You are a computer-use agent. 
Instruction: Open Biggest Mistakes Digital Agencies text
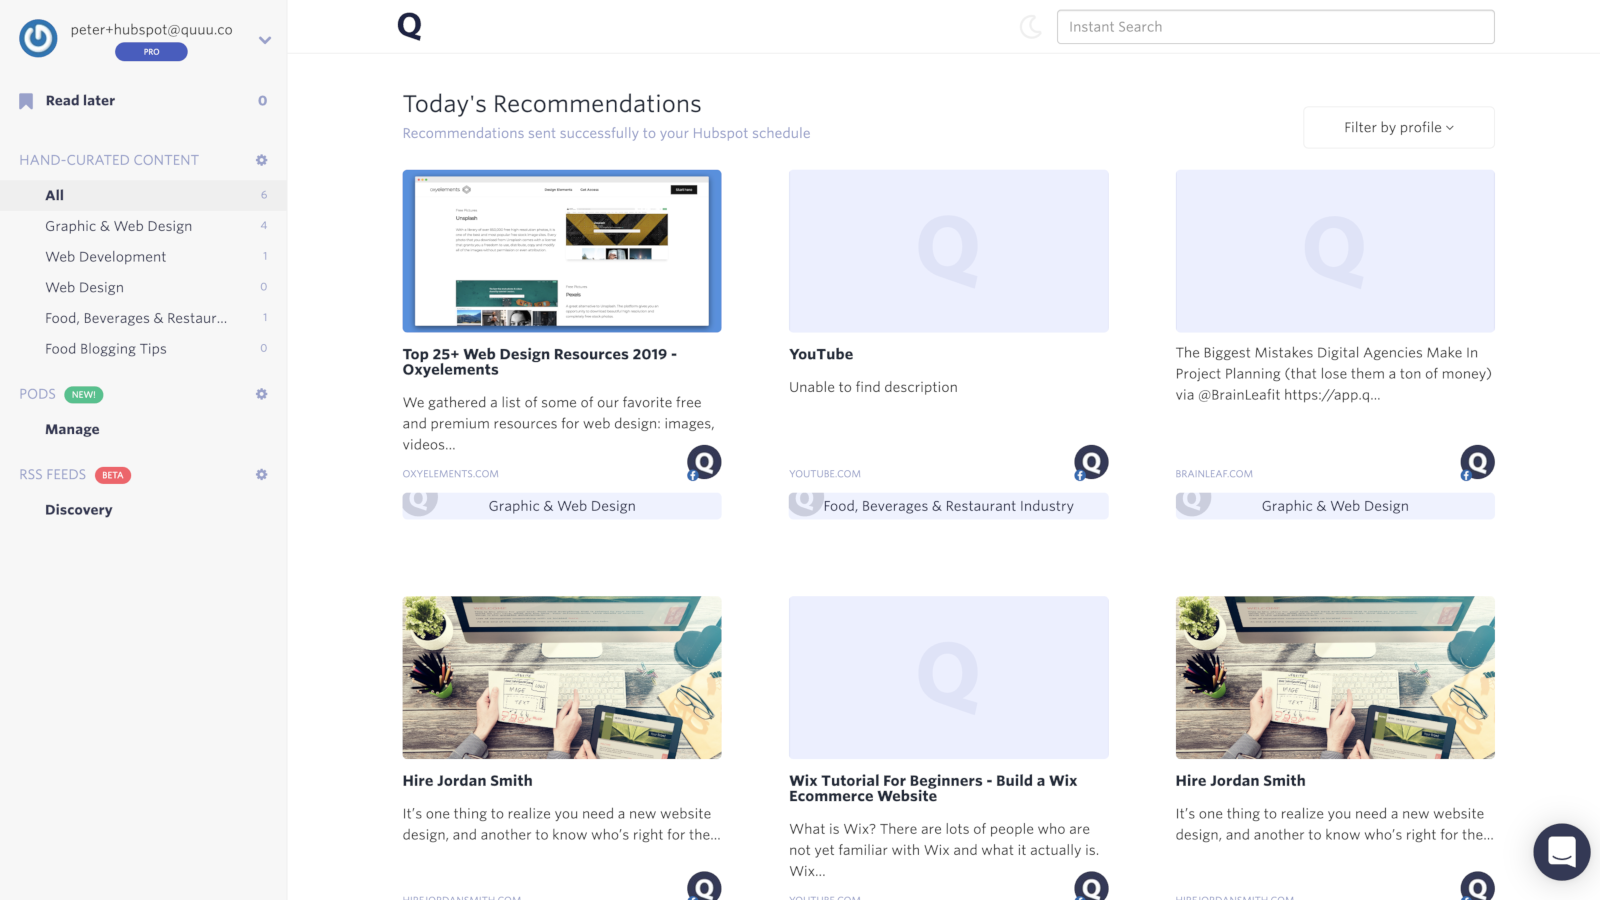[1334, 374]
